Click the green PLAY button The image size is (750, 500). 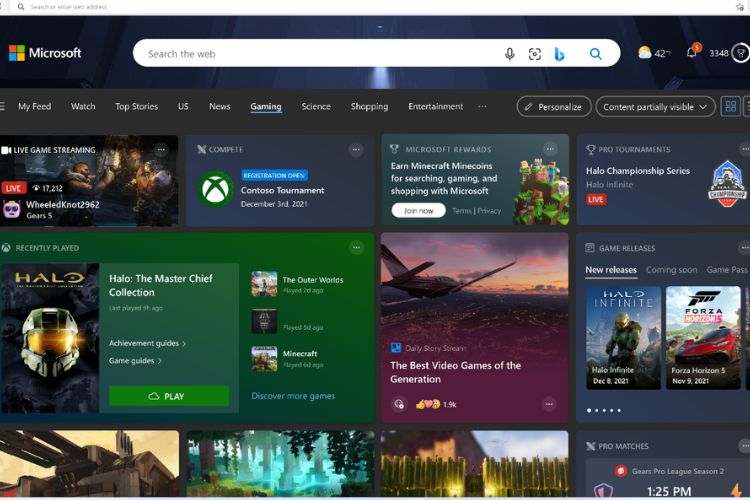(x=169, y=396)
